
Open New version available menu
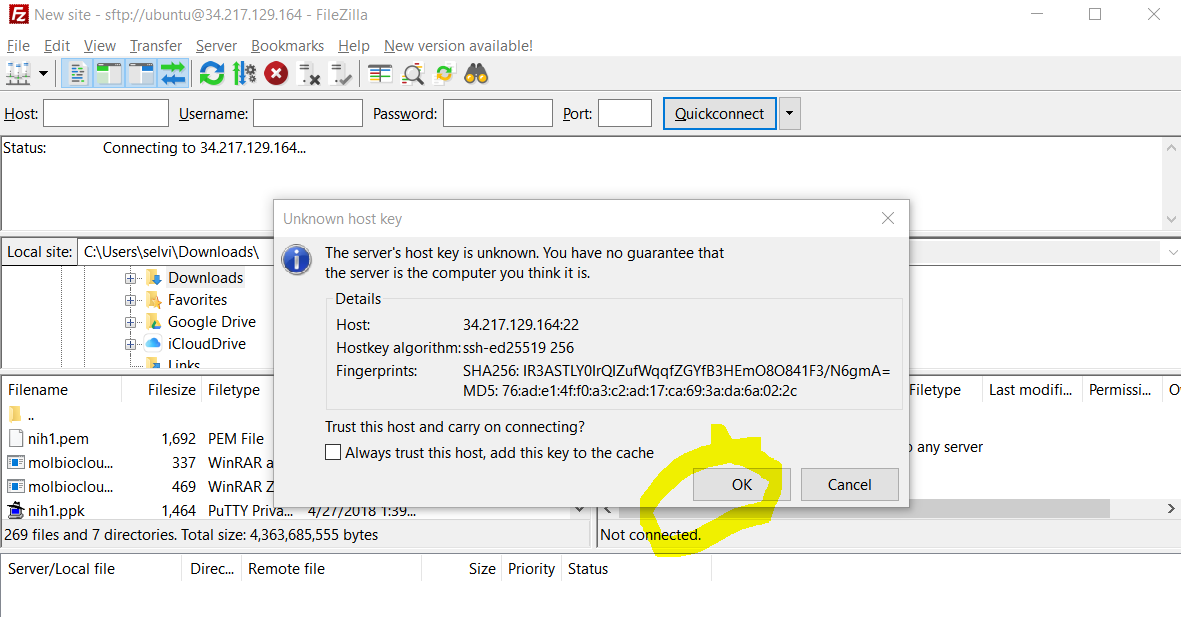pyautogui.click(x=458, y=46)
